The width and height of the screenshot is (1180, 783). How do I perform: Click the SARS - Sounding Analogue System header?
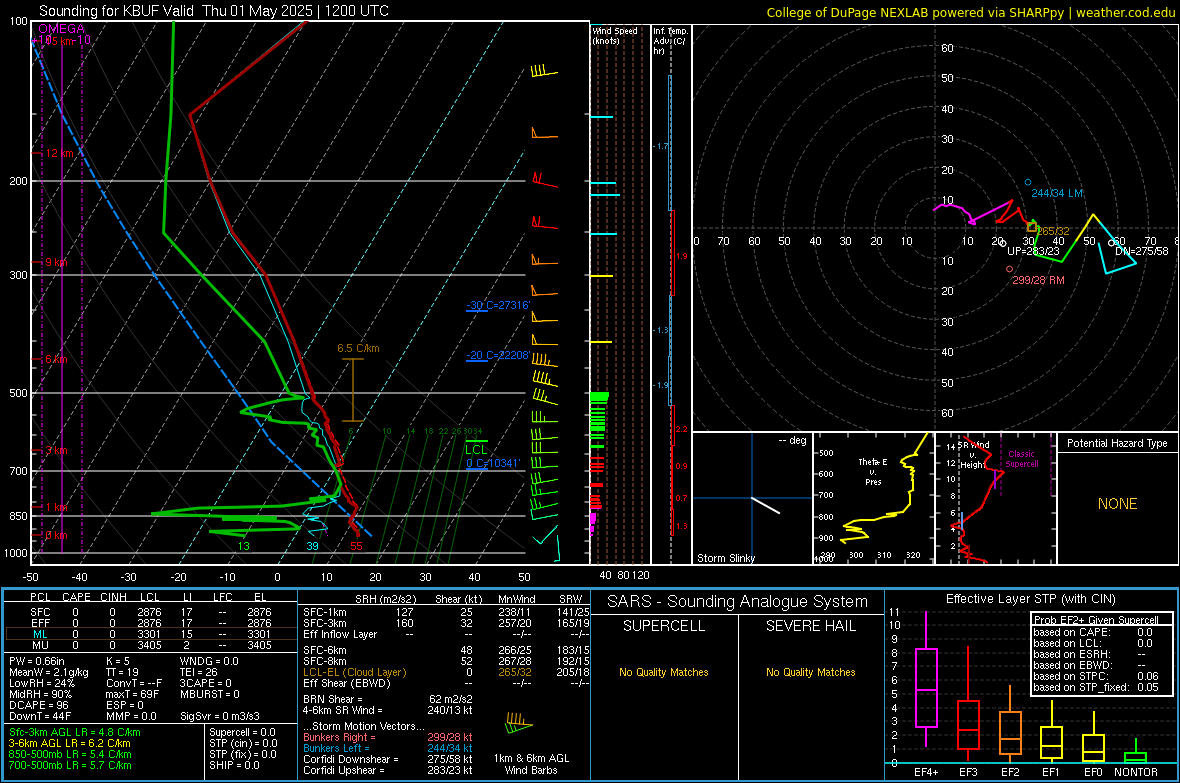tap(738, 602)
